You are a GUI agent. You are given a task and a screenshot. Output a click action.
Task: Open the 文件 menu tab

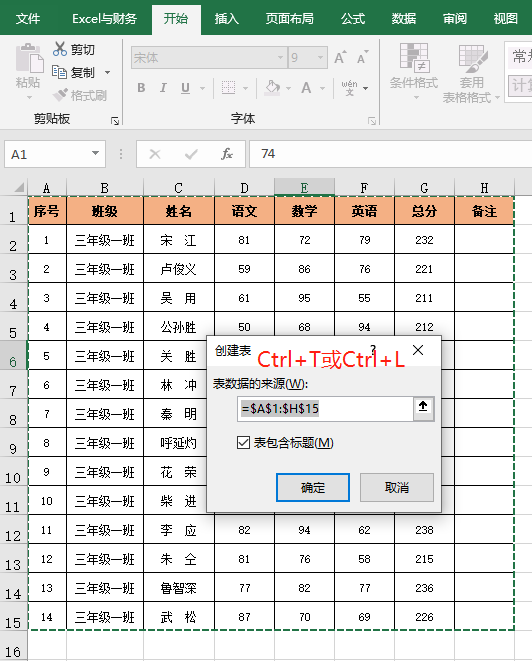27,19
